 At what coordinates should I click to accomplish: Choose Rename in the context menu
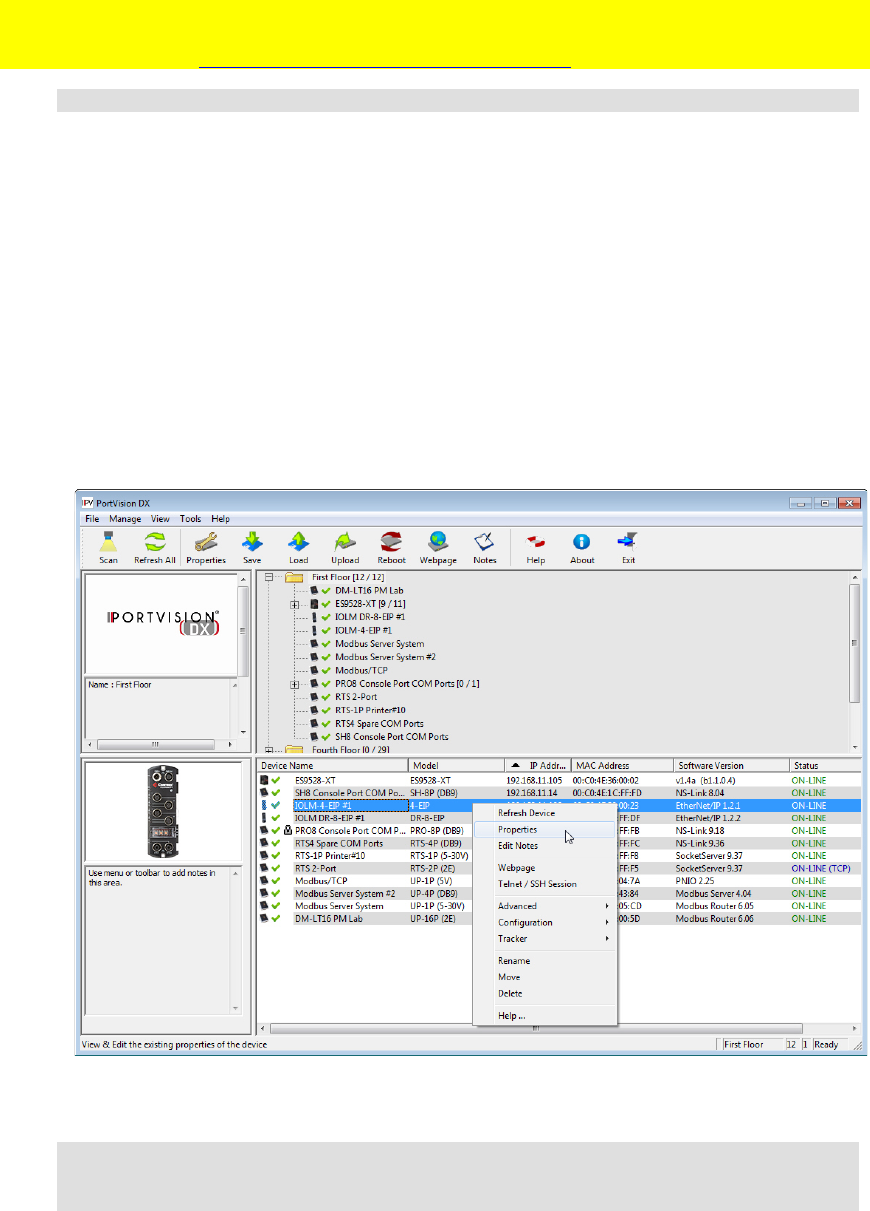(x=545, y=961)
